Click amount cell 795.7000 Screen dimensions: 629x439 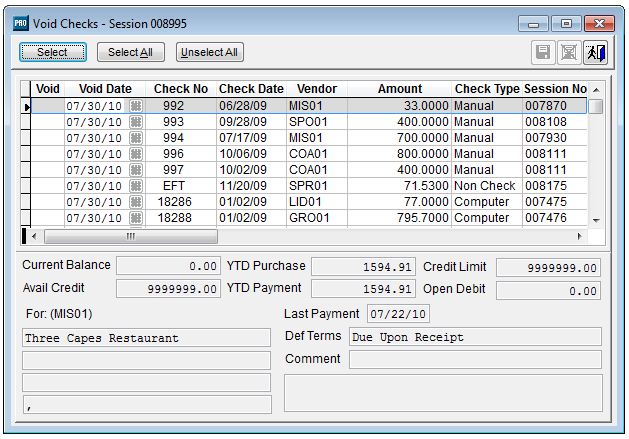(400, 218)
